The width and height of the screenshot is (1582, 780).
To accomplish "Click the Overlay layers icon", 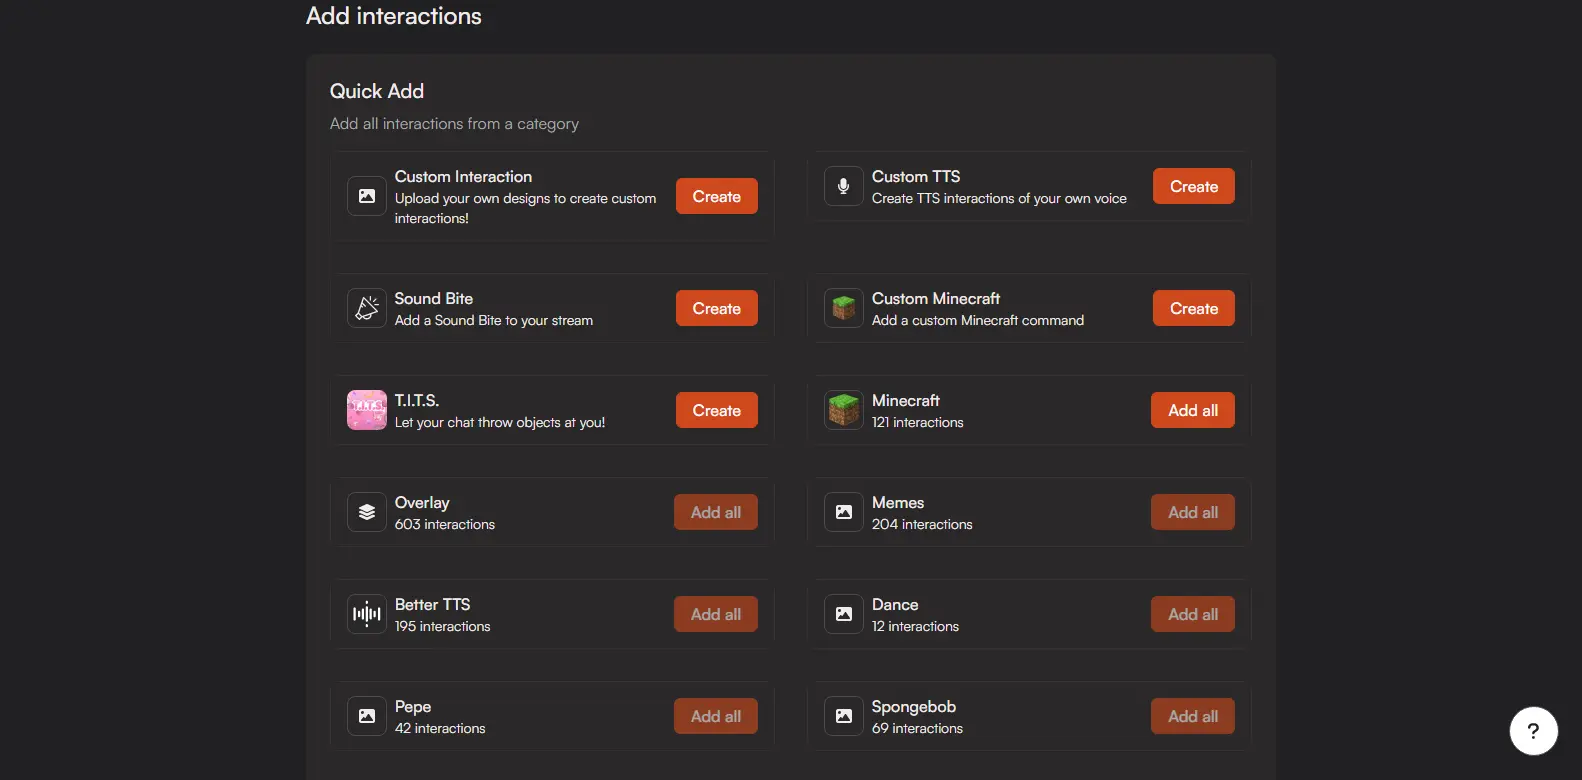I will (367, 512).
